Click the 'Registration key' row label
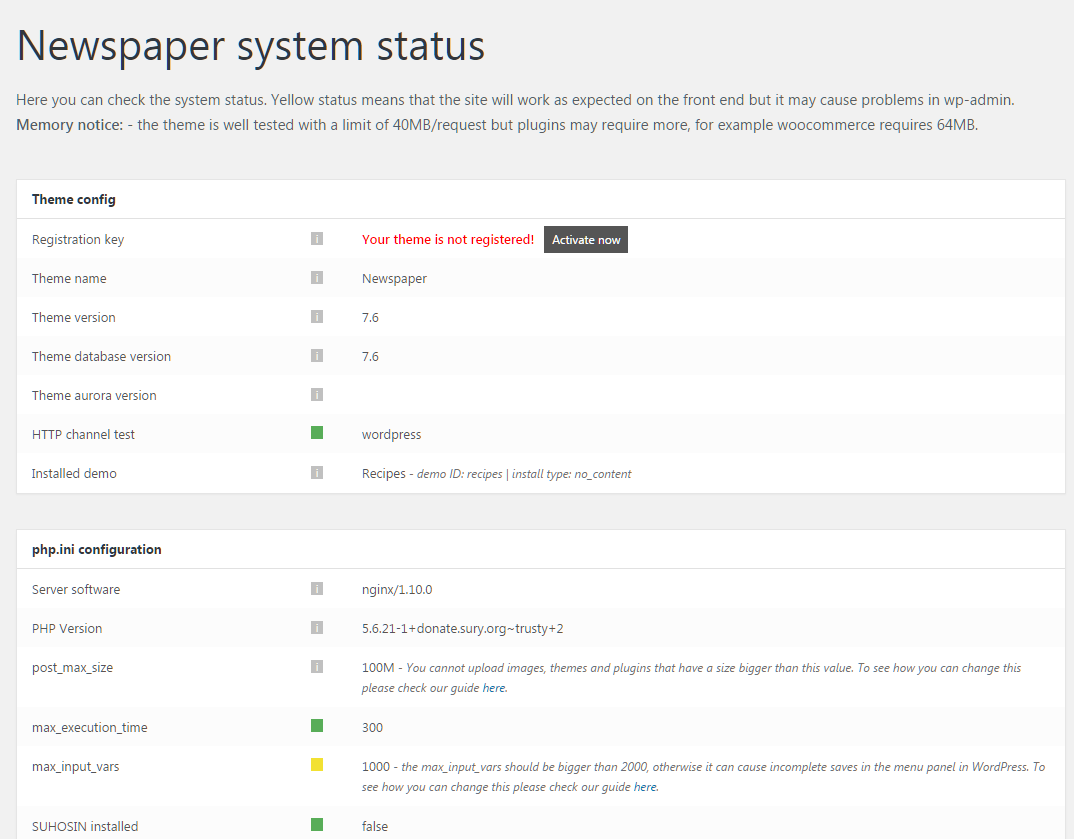 point(77,240)
